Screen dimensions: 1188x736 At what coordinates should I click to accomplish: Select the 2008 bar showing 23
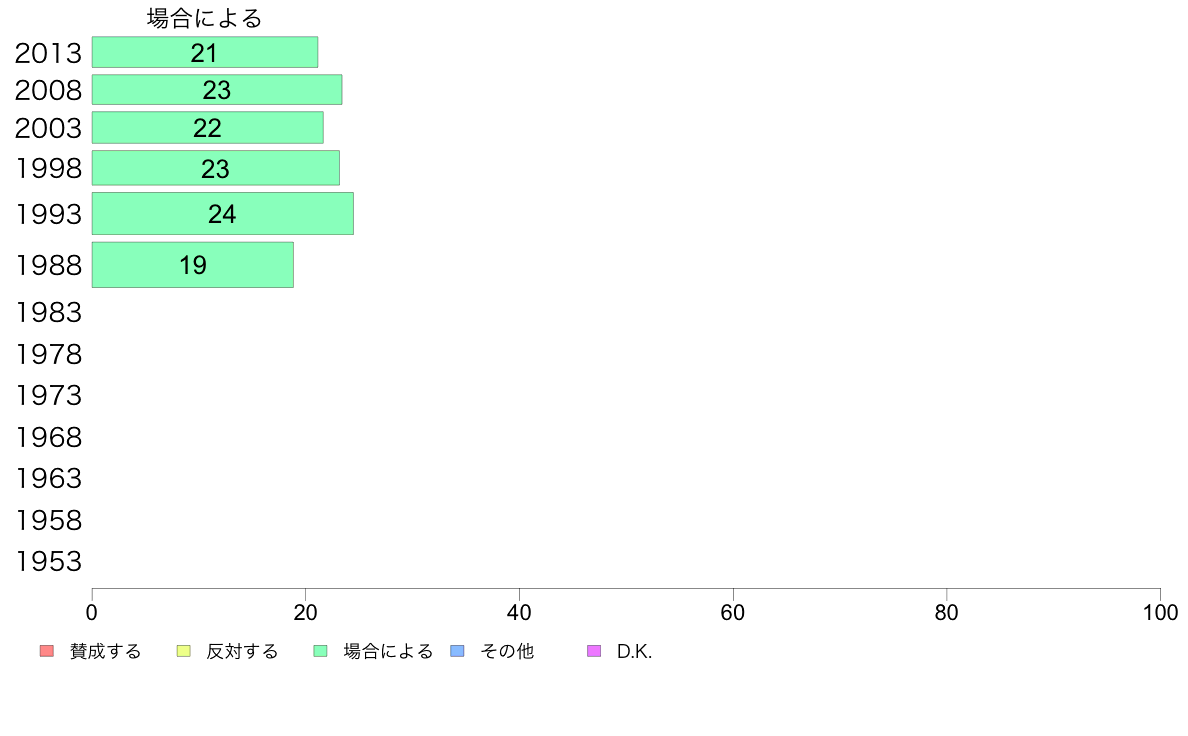coord(217,89)
